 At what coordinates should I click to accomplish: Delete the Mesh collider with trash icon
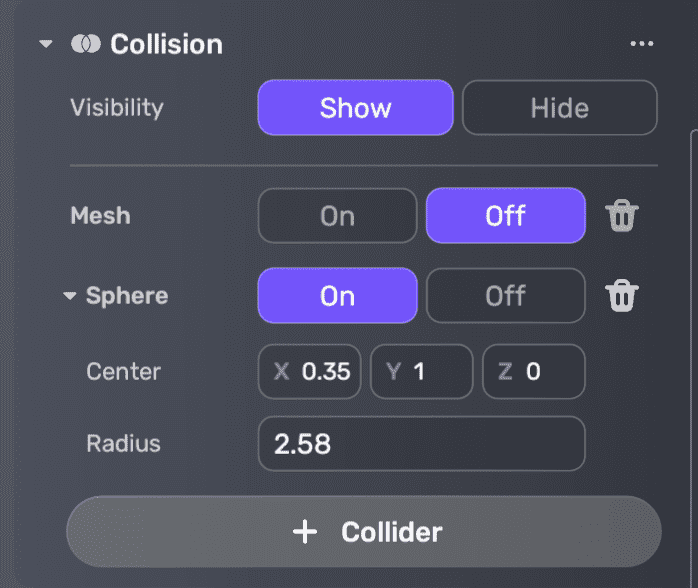(622, 216)
